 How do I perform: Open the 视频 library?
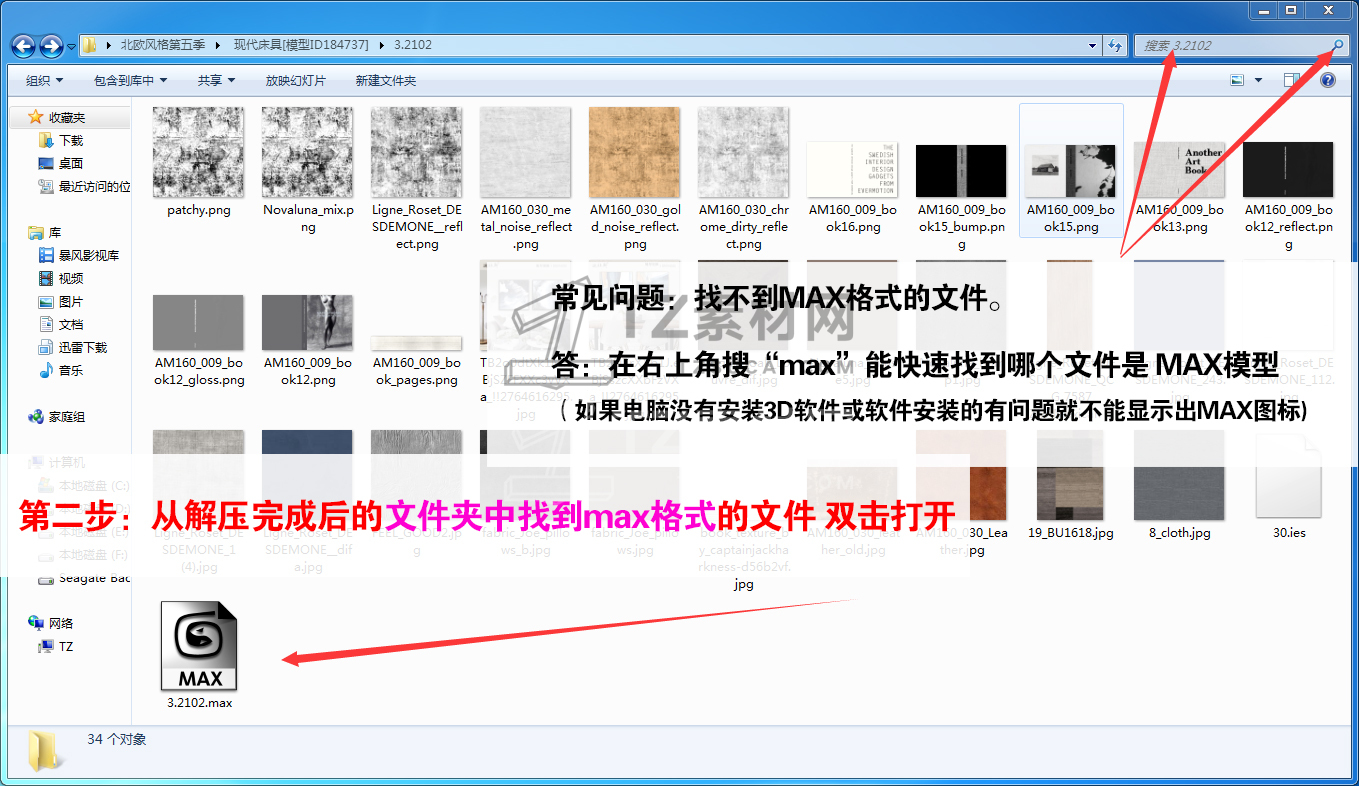70,279
